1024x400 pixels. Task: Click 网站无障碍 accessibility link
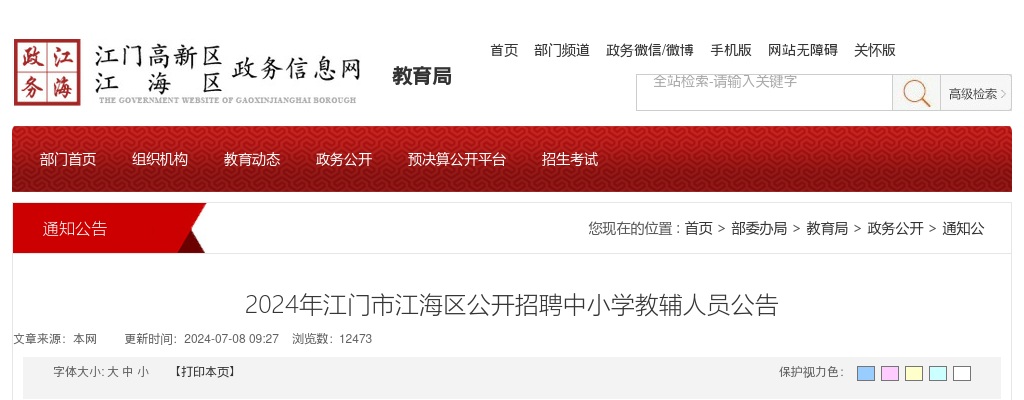pyautogui.click(x=803, y=50)
